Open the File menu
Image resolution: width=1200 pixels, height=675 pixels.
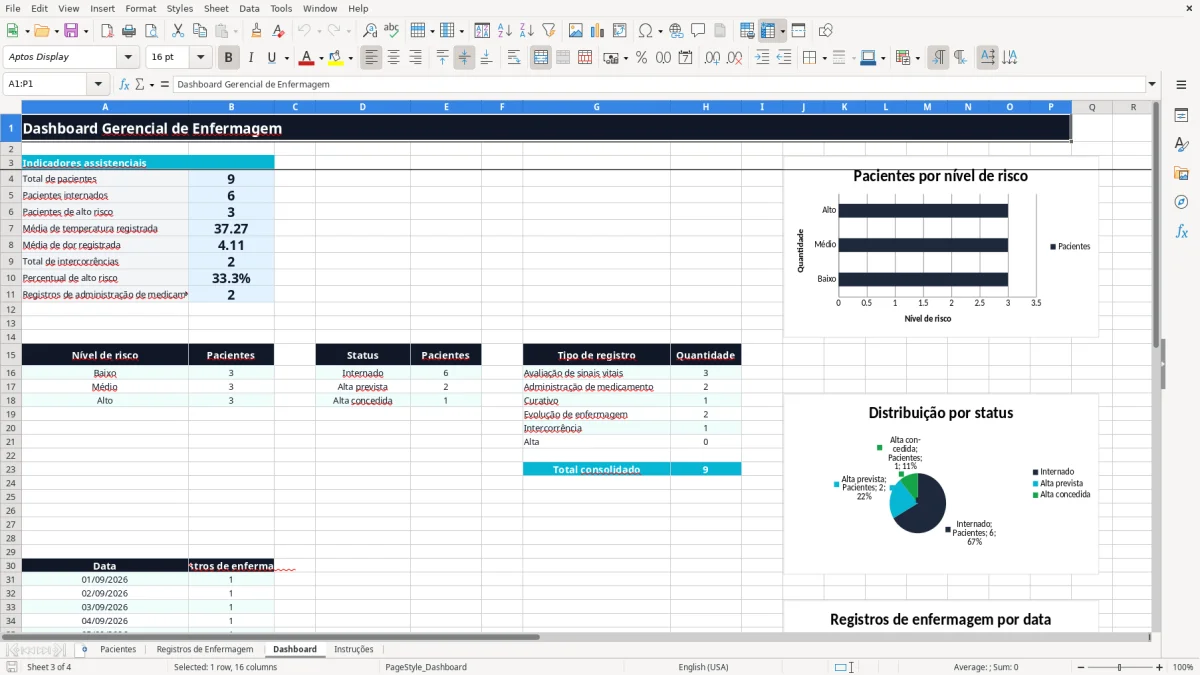pos(13,8)
